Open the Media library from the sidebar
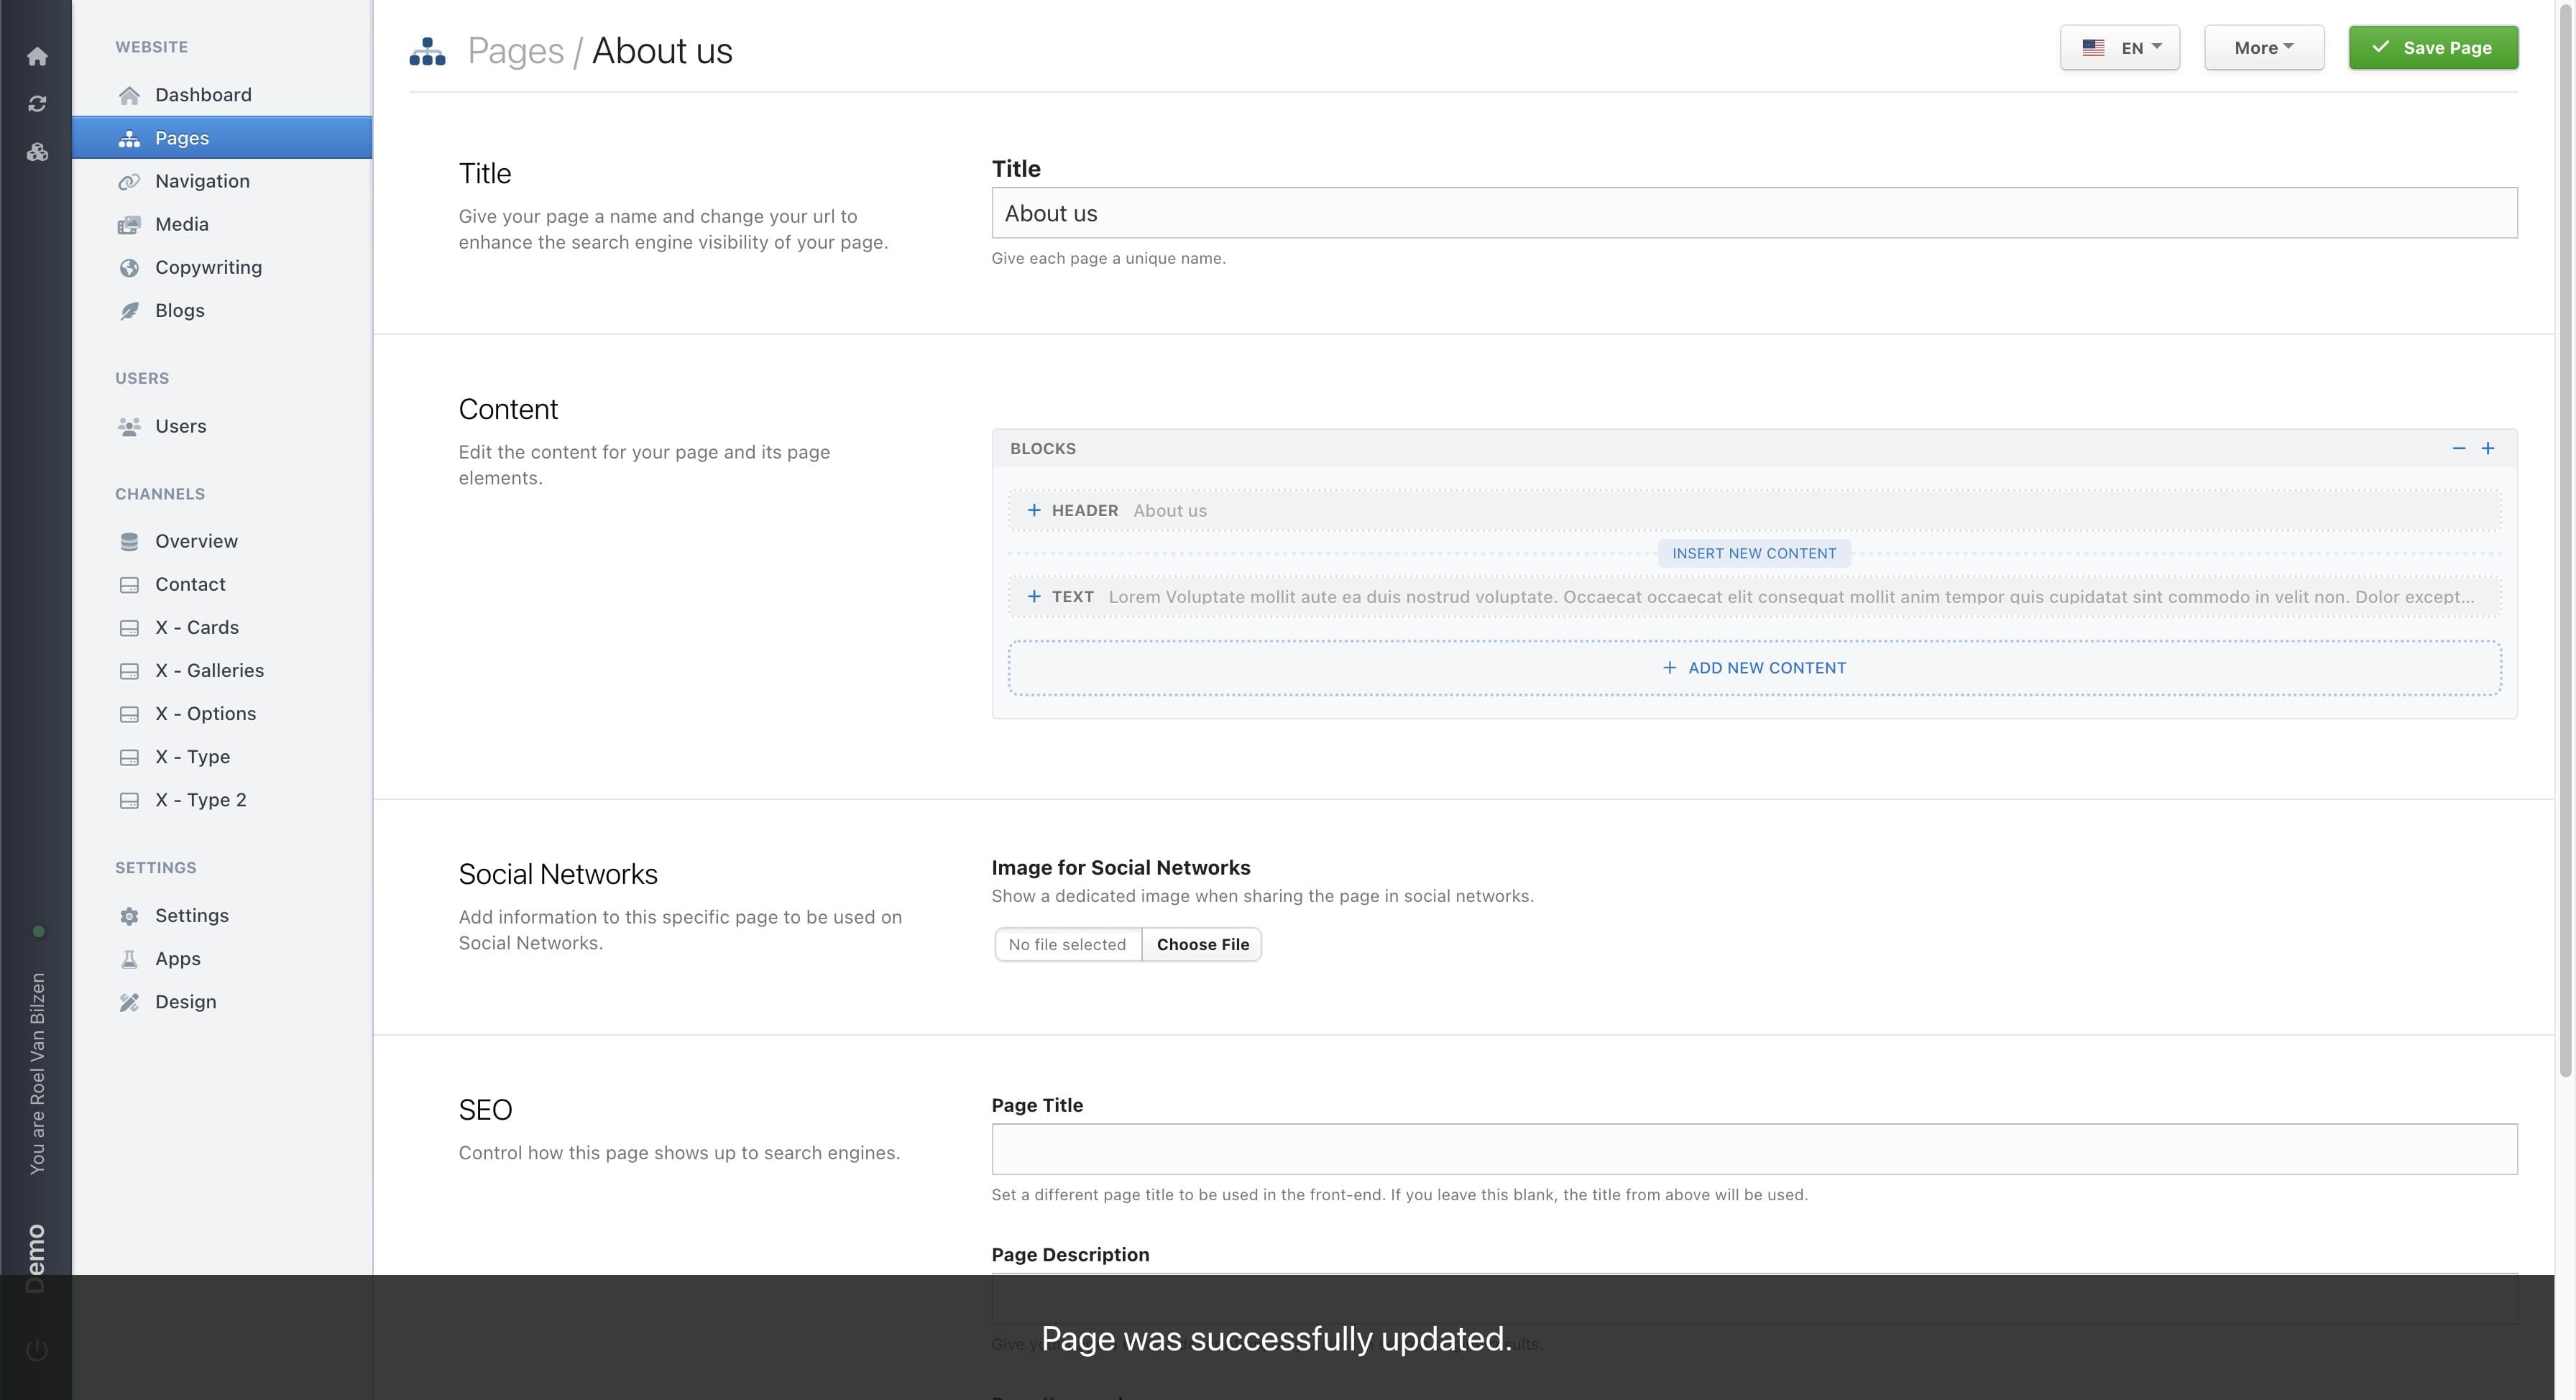Viewport: 2576px width, 1400px height. click(181, 224)
